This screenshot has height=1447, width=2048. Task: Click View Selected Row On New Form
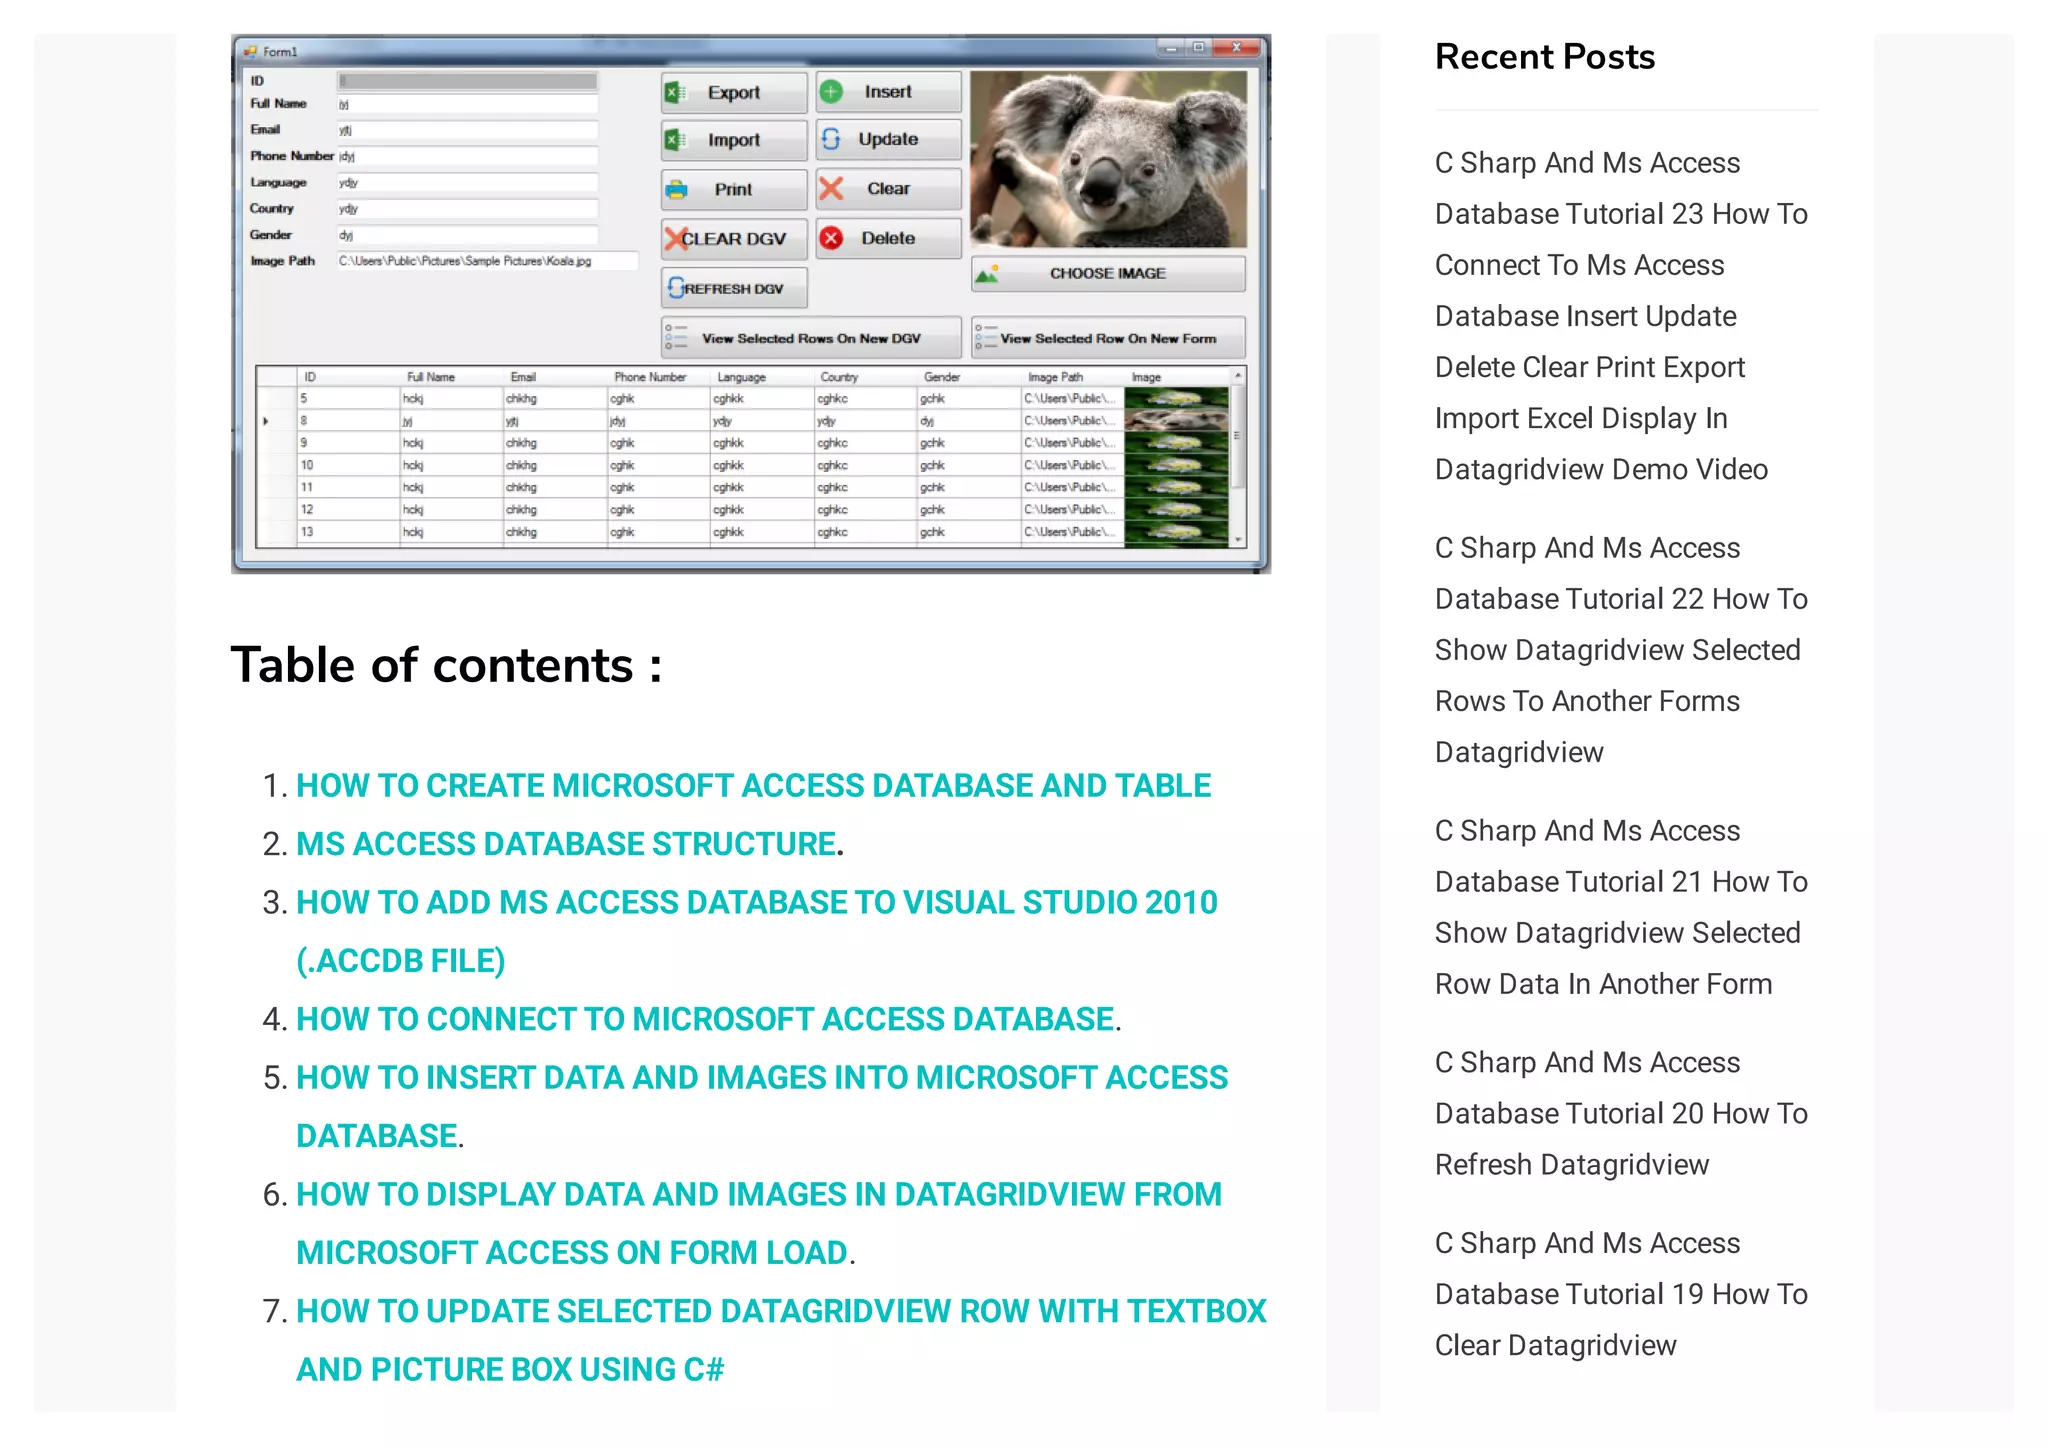coord(1108,338)
